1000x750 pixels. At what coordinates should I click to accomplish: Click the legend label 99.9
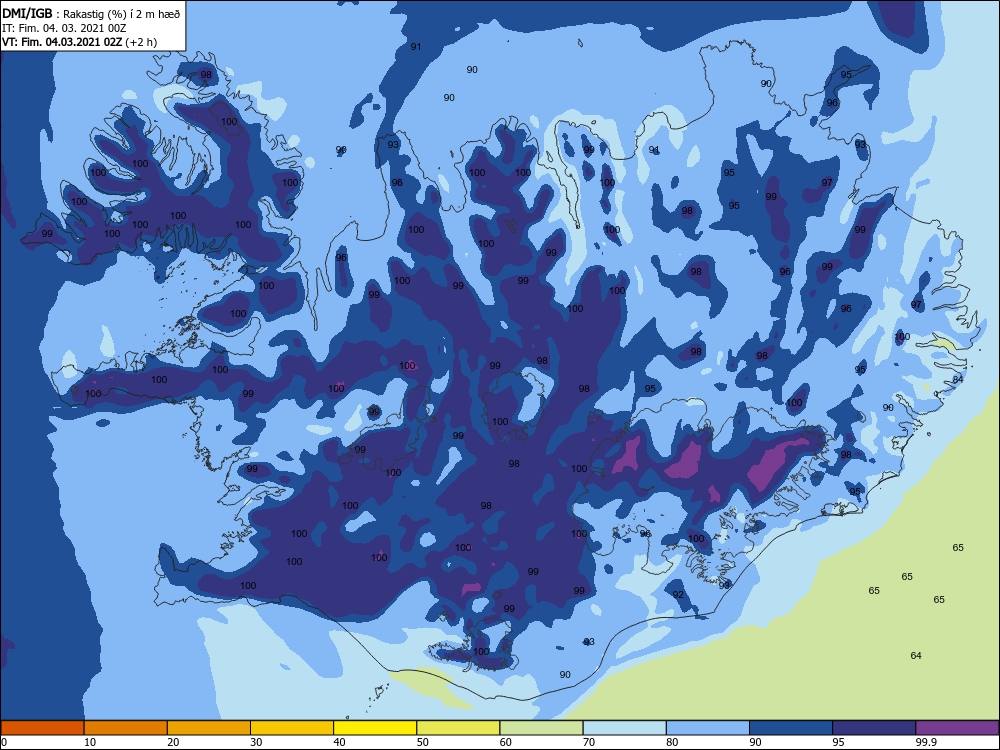tap(926, 742)
